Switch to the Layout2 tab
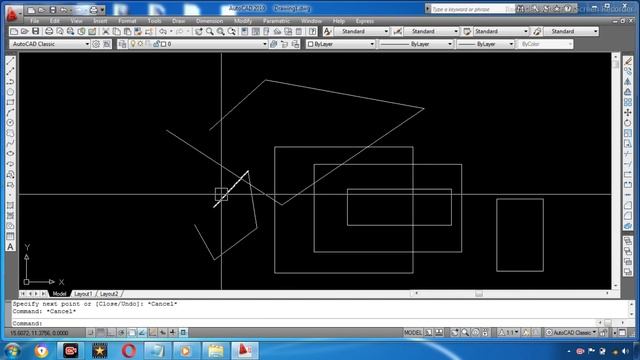The image size is (640, 360). click(109, 294)
